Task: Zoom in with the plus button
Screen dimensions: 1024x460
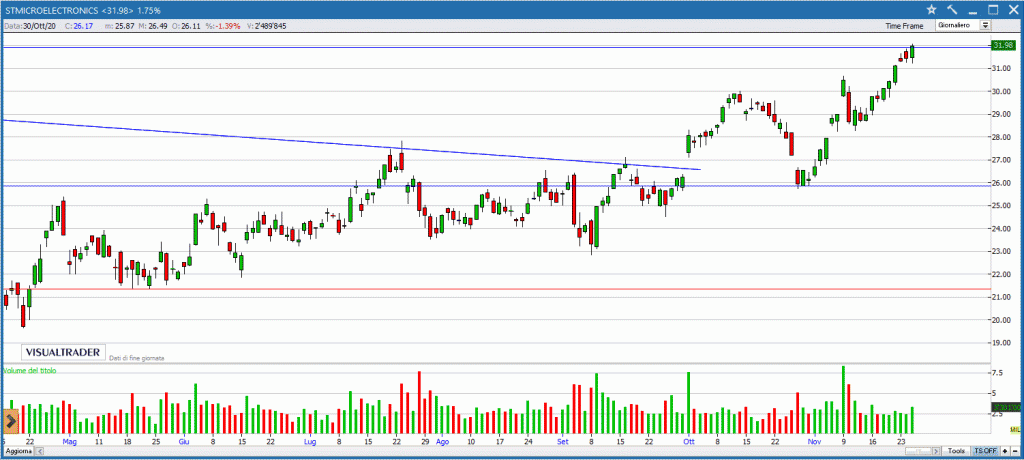Action: pos(1004,451)
